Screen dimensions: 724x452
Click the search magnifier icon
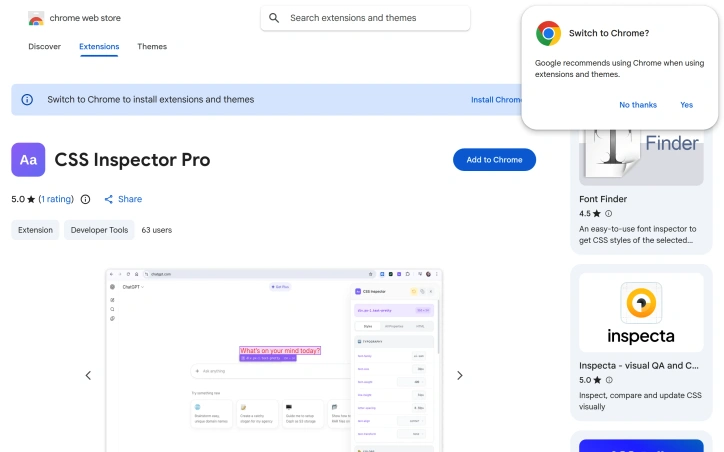pyautogui.click(x=274, y=18)
